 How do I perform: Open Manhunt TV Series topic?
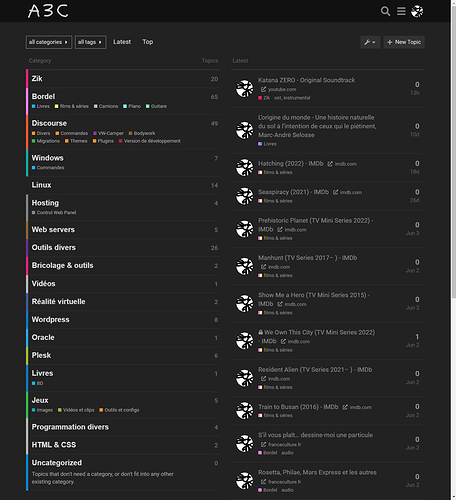[307, 258]
